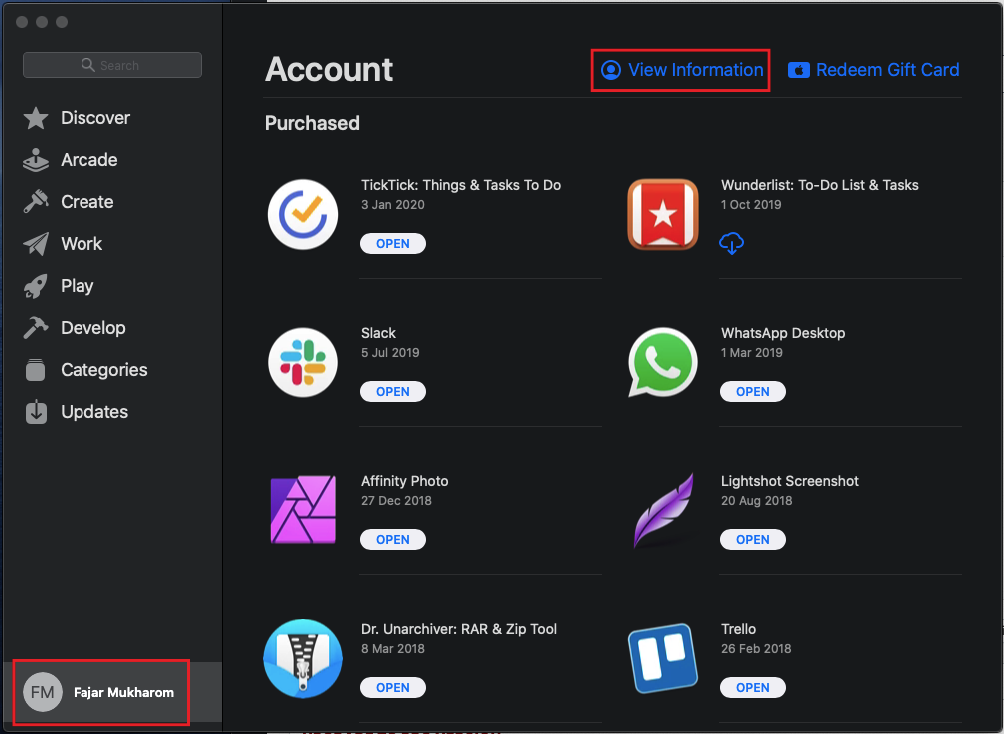Open Lightshot Screenshot via OPEN button

[752, 539]
